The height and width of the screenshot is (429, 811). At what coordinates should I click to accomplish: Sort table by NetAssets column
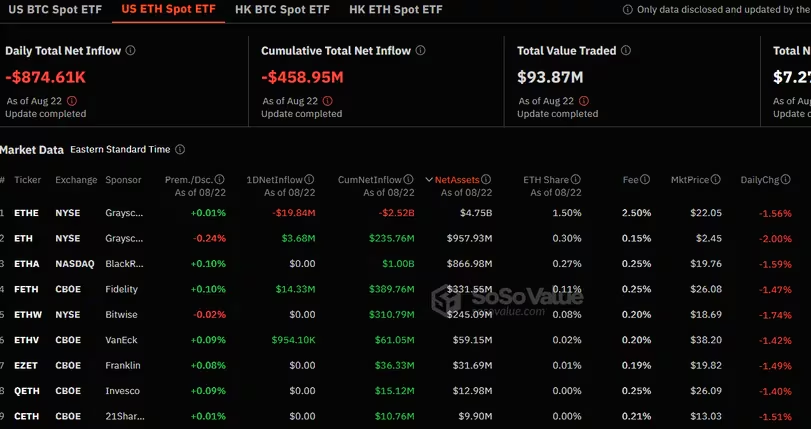point(462,180)
